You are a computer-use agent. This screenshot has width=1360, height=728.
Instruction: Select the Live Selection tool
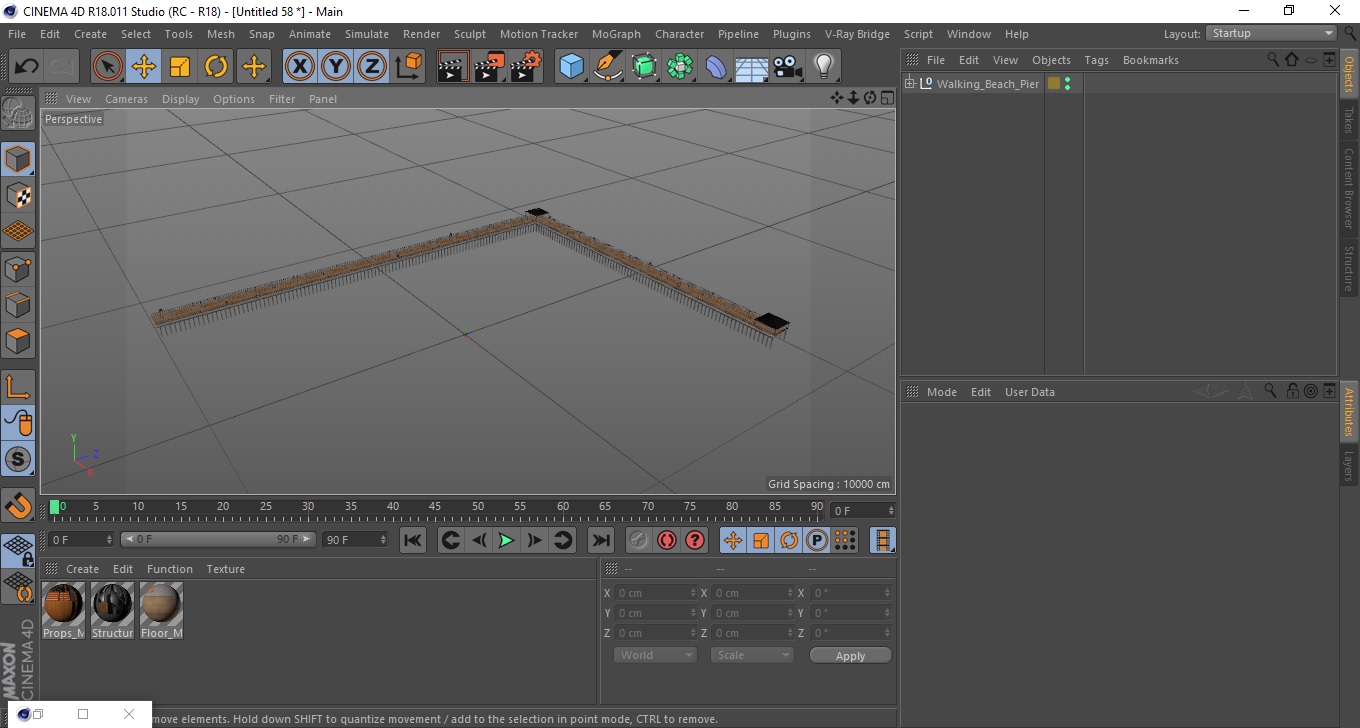coord(108,67)
